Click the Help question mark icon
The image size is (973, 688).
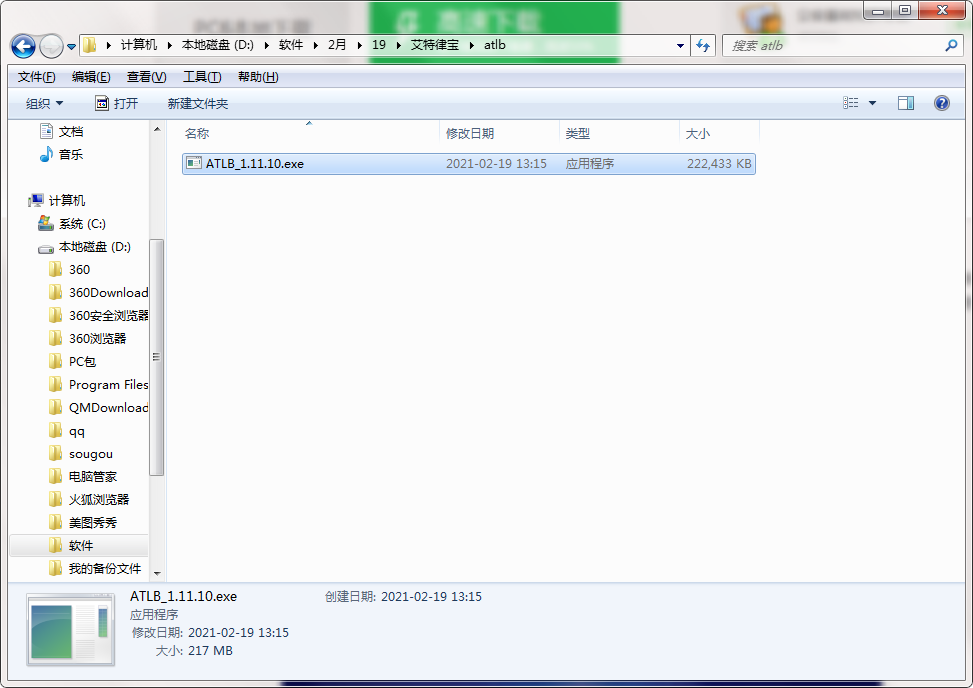[x=941, y=103]
